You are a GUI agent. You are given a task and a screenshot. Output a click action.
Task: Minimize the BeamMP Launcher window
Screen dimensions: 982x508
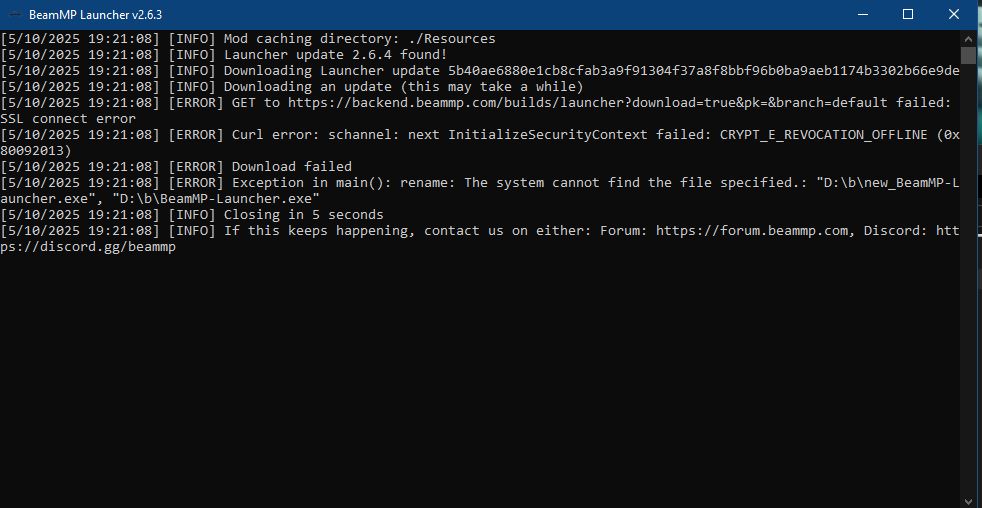862,14
